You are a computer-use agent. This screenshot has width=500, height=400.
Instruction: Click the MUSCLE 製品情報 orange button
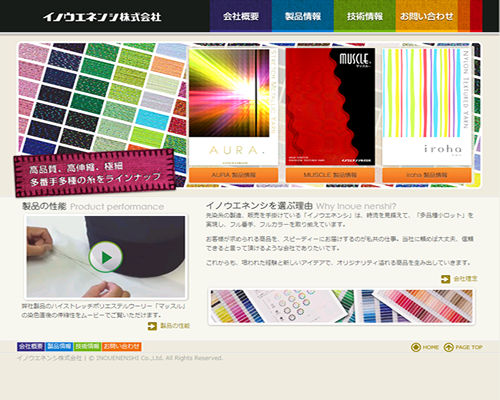tap(330, 175)
